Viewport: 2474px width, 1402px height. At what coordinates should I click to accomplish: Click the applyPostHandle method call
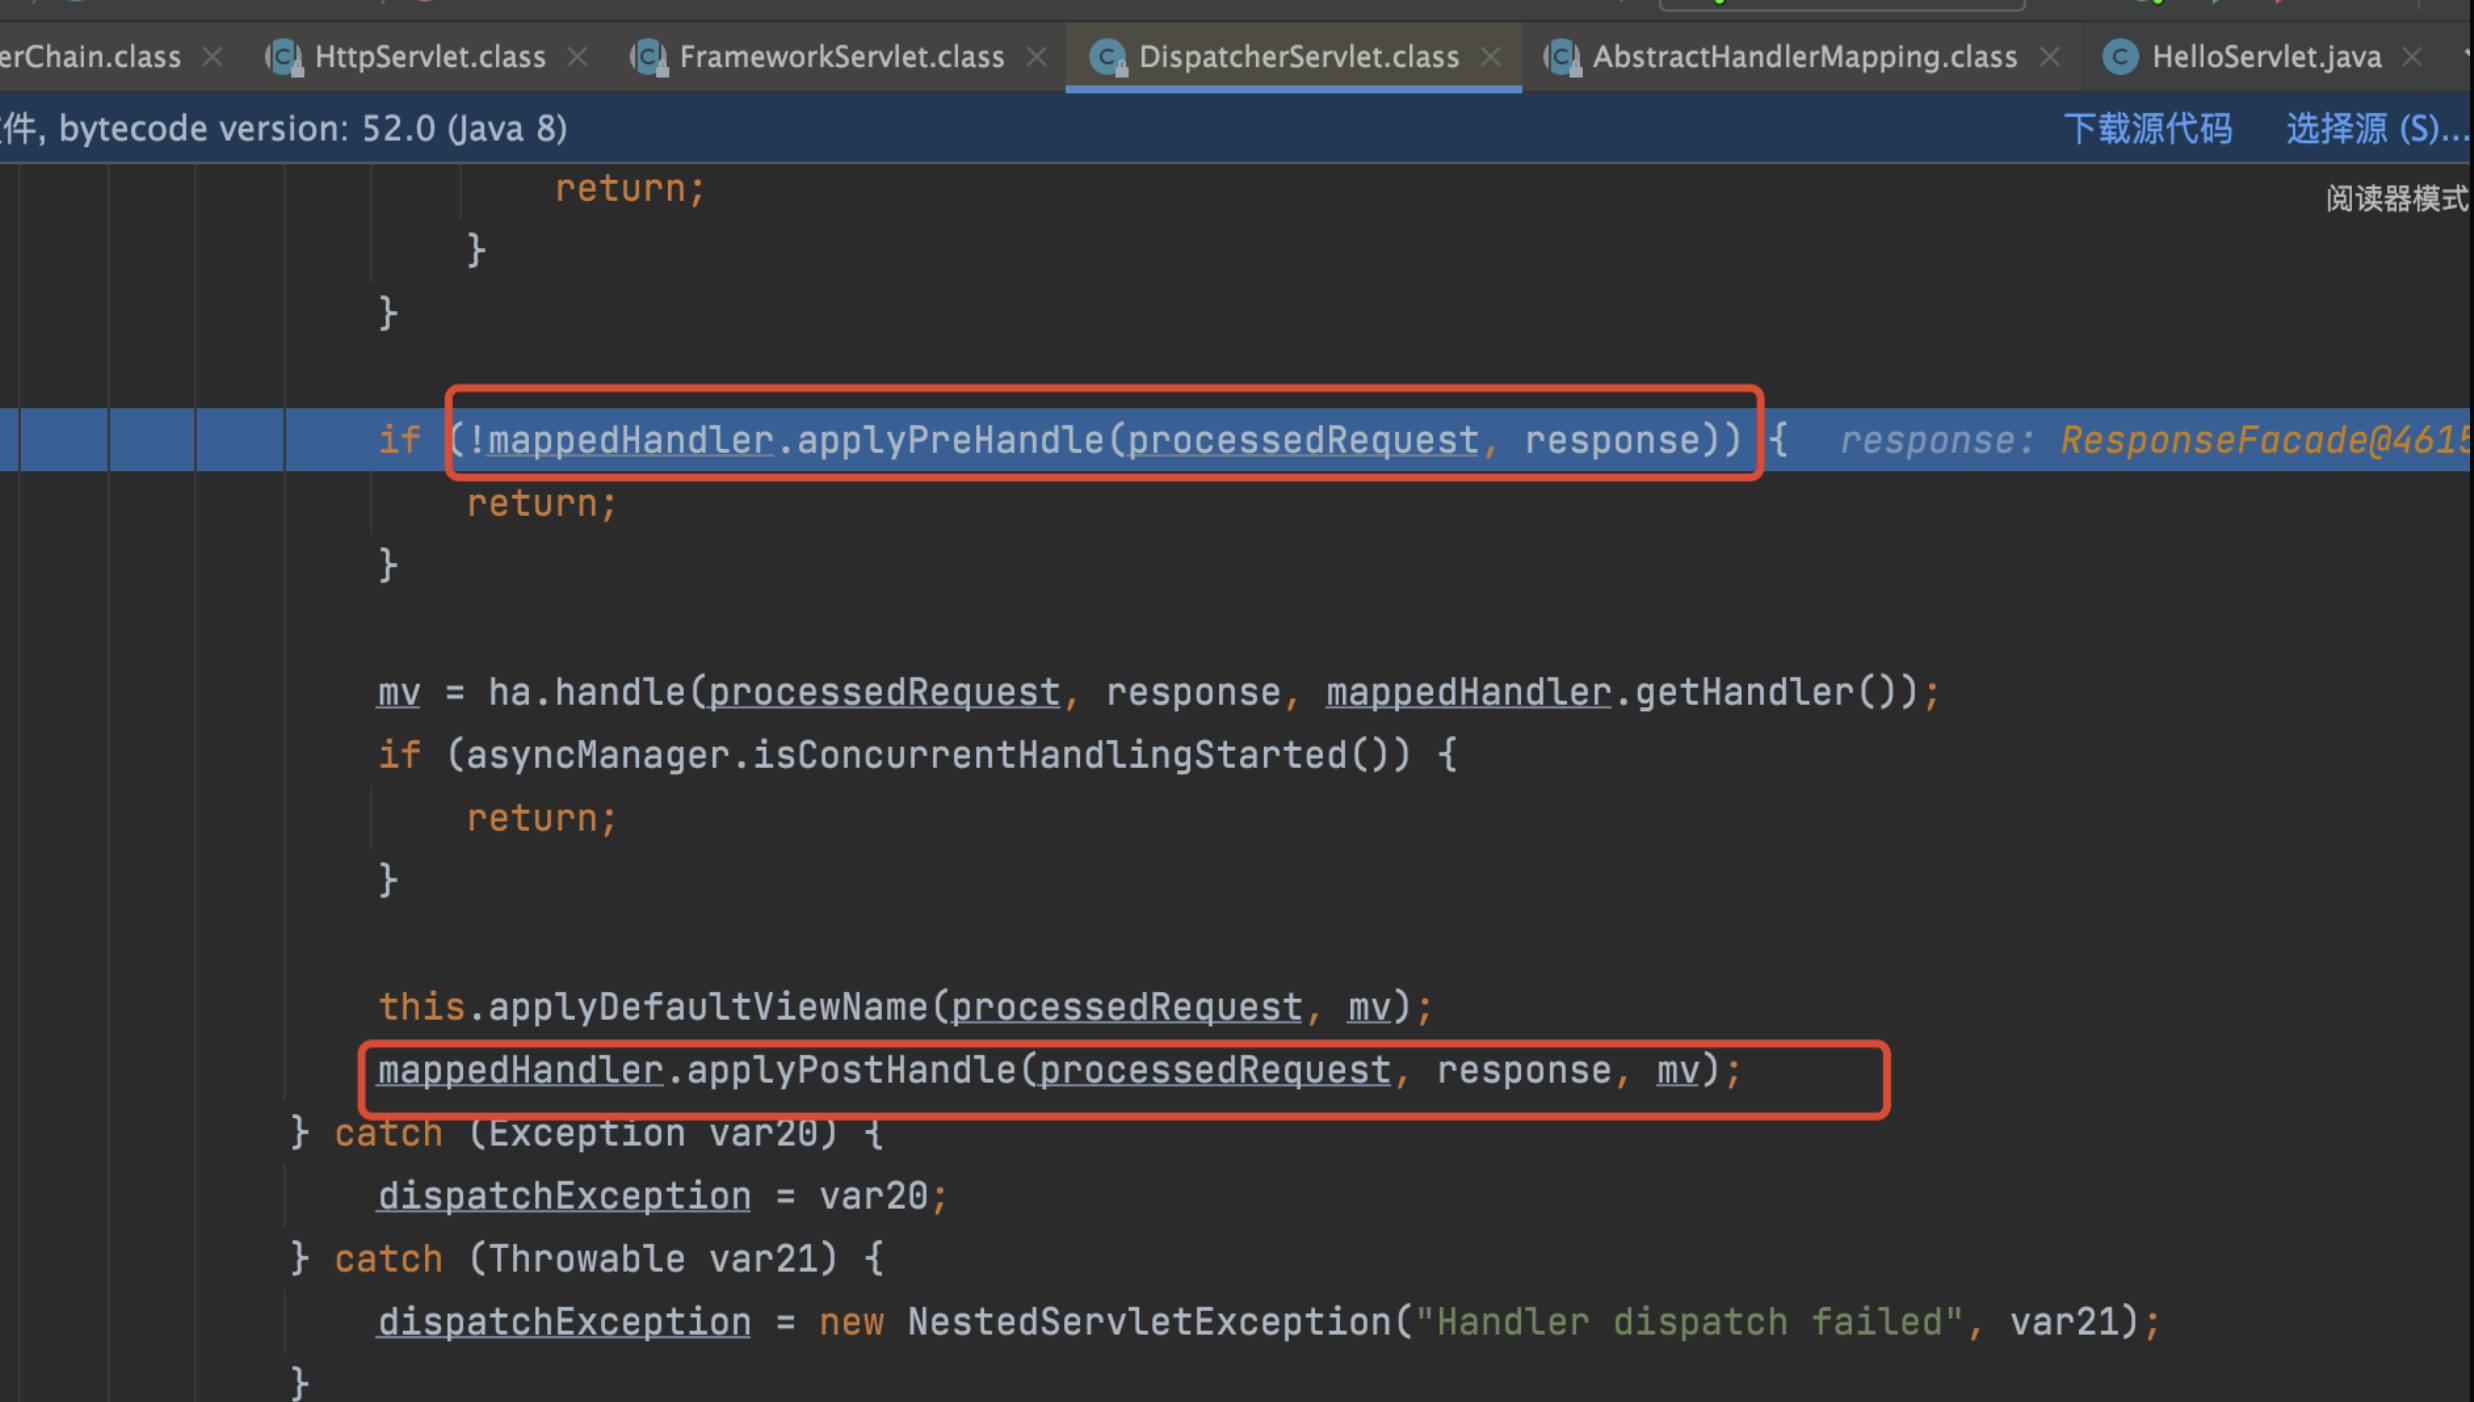850,1071
